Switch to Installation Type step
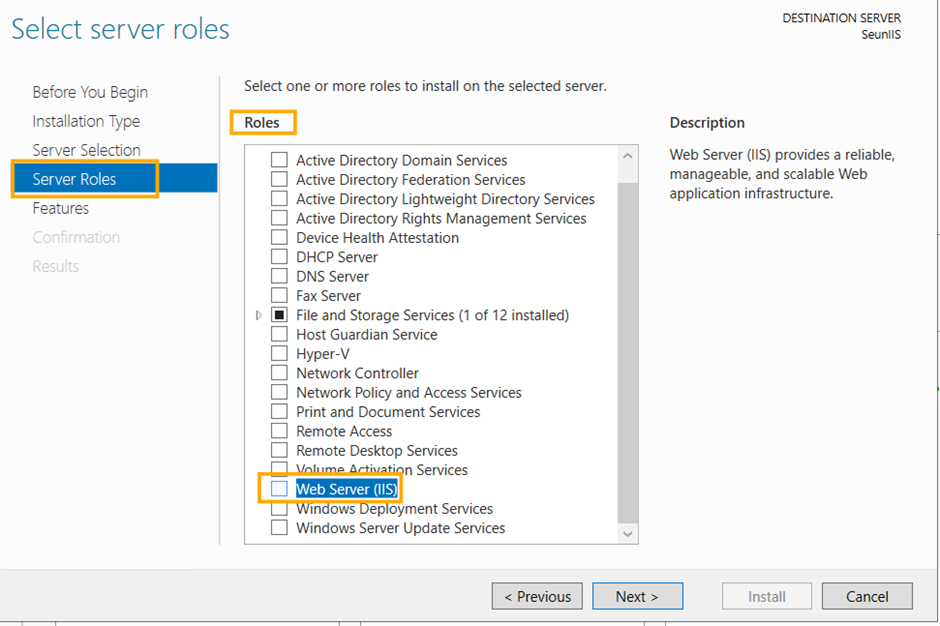The width and height of the screenshot is (940, 626). pos(86,121)
